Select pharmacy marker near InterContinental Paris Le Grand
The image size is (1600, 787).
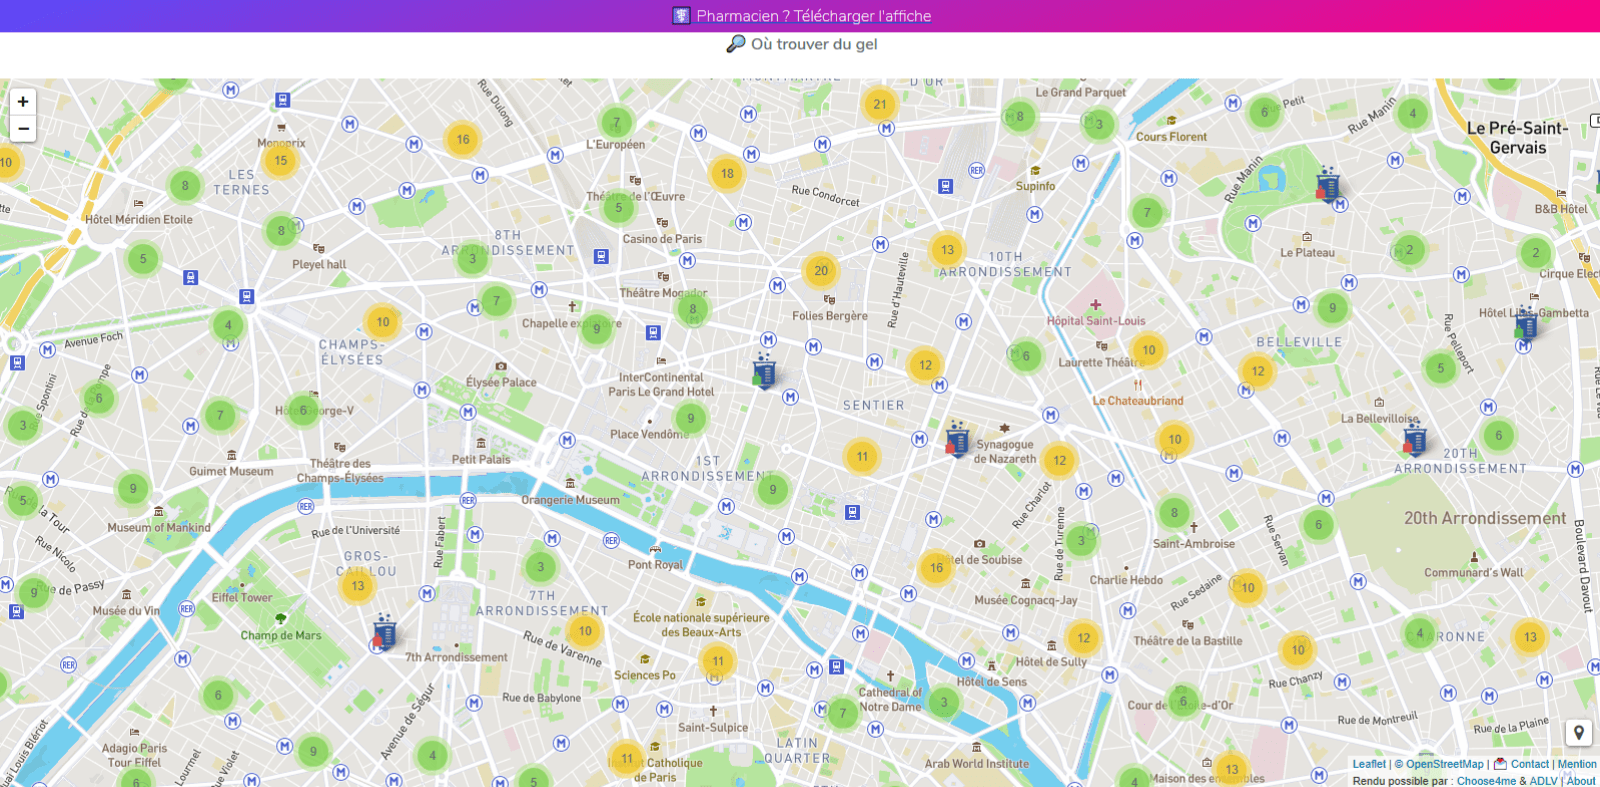[x=764, y=370]
